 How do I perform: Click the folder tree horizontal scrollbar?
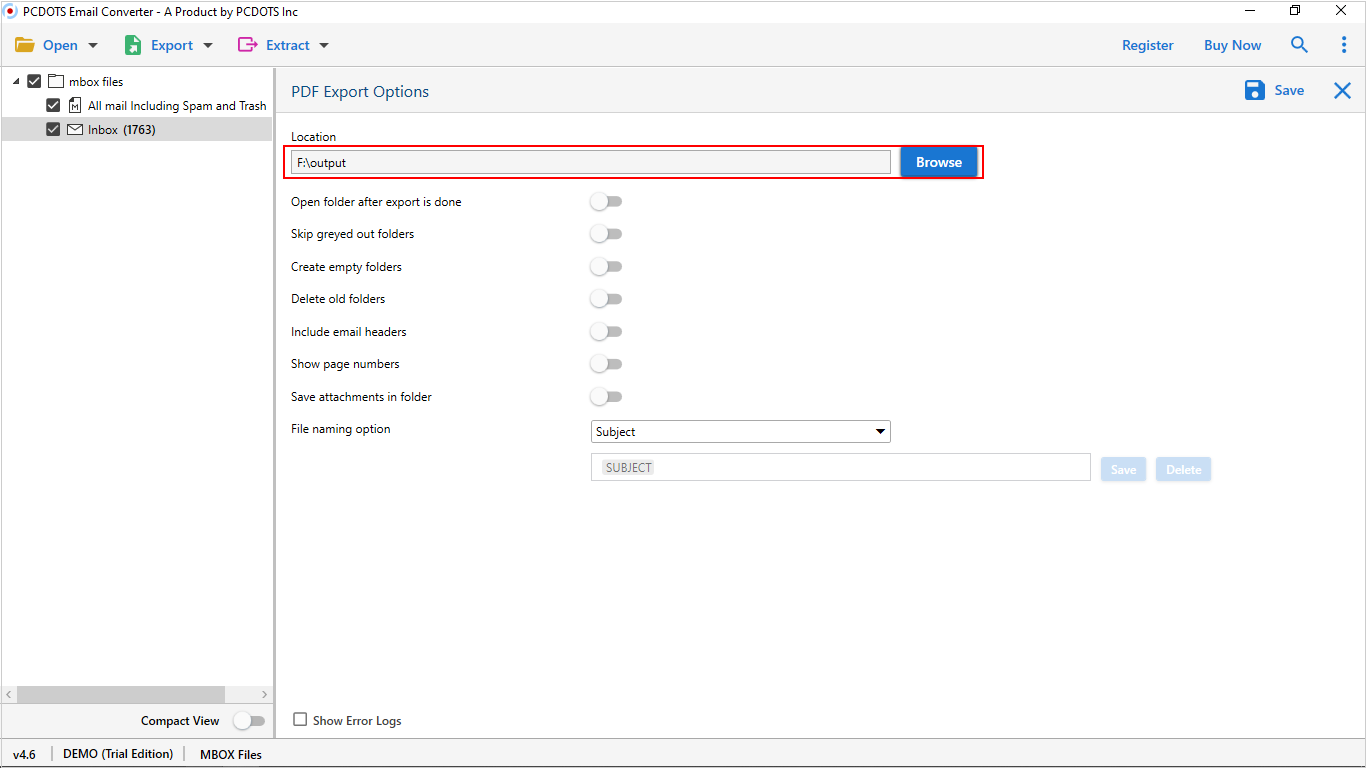point(121,694)
